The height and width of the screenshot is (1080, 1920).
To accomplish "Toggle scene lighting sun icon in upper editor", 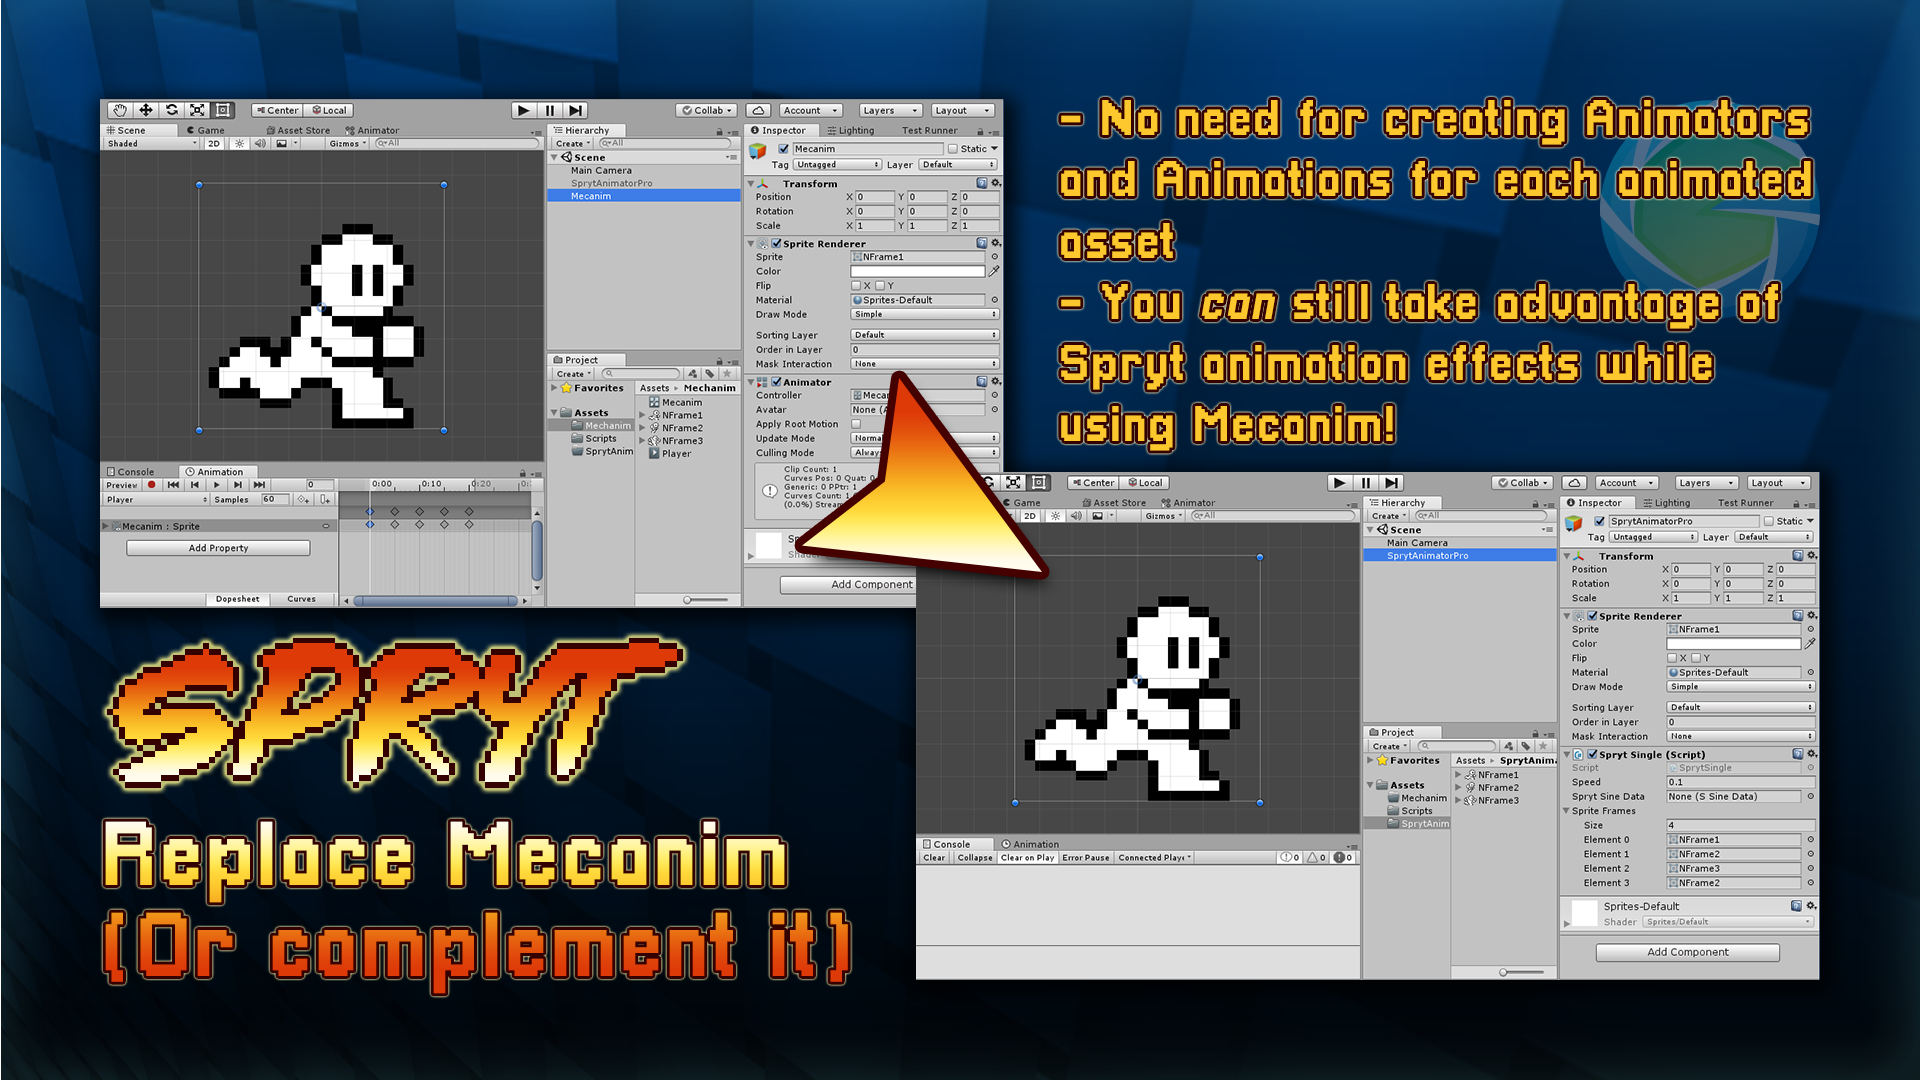I will pyautogui.click(x=239, y=144).
